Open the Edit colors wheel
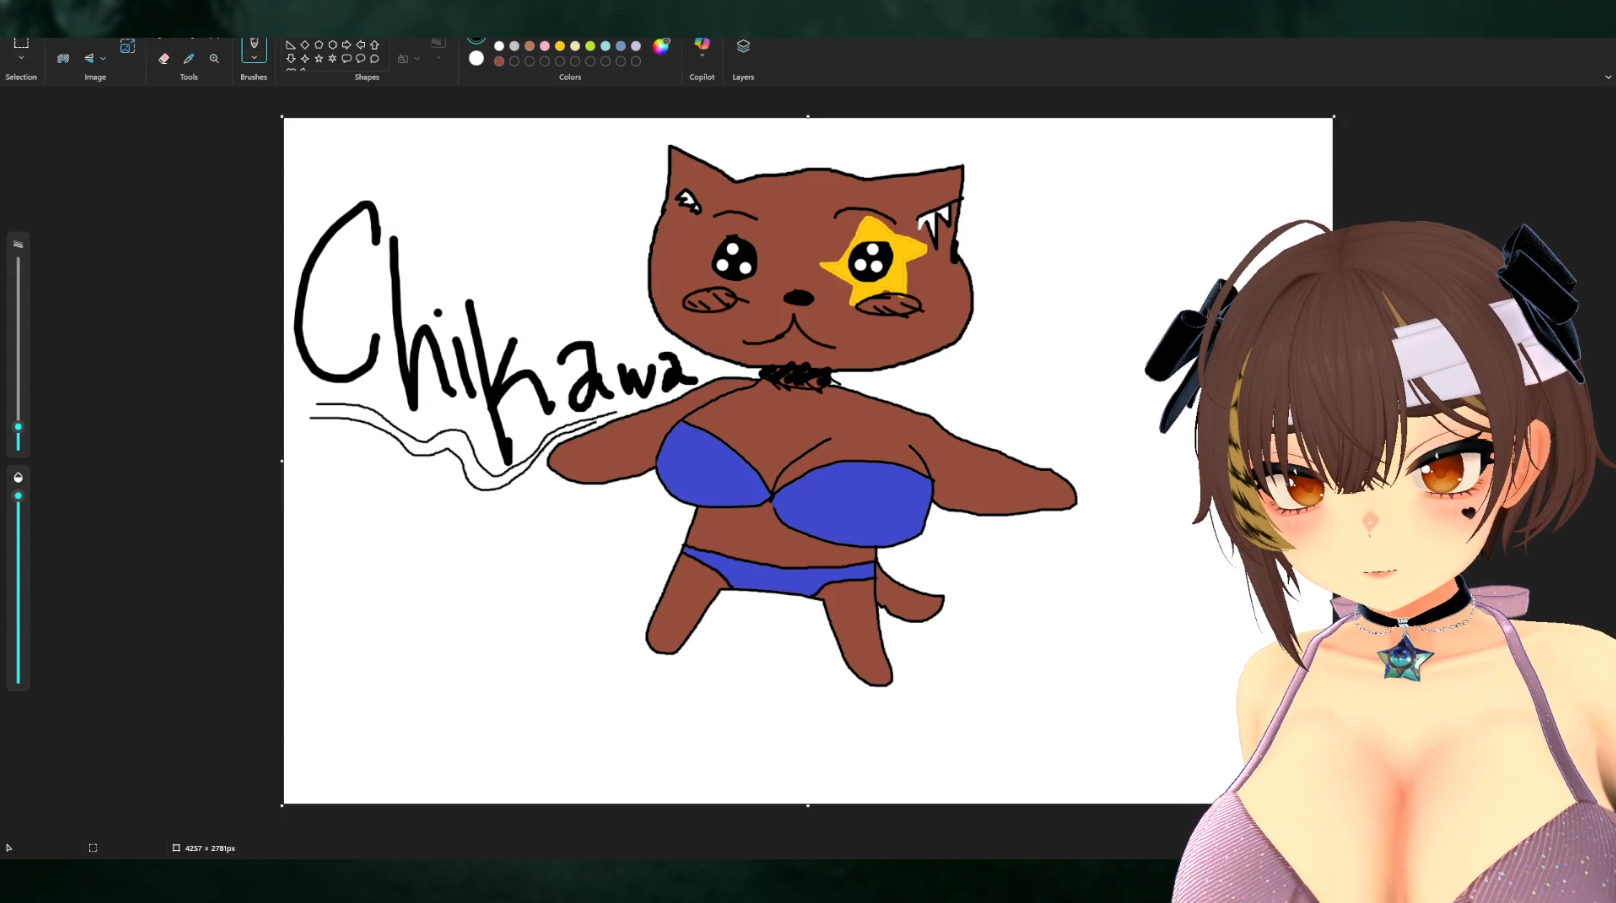The height and width of the screenshot is (903, 1616). coord(661,46)
